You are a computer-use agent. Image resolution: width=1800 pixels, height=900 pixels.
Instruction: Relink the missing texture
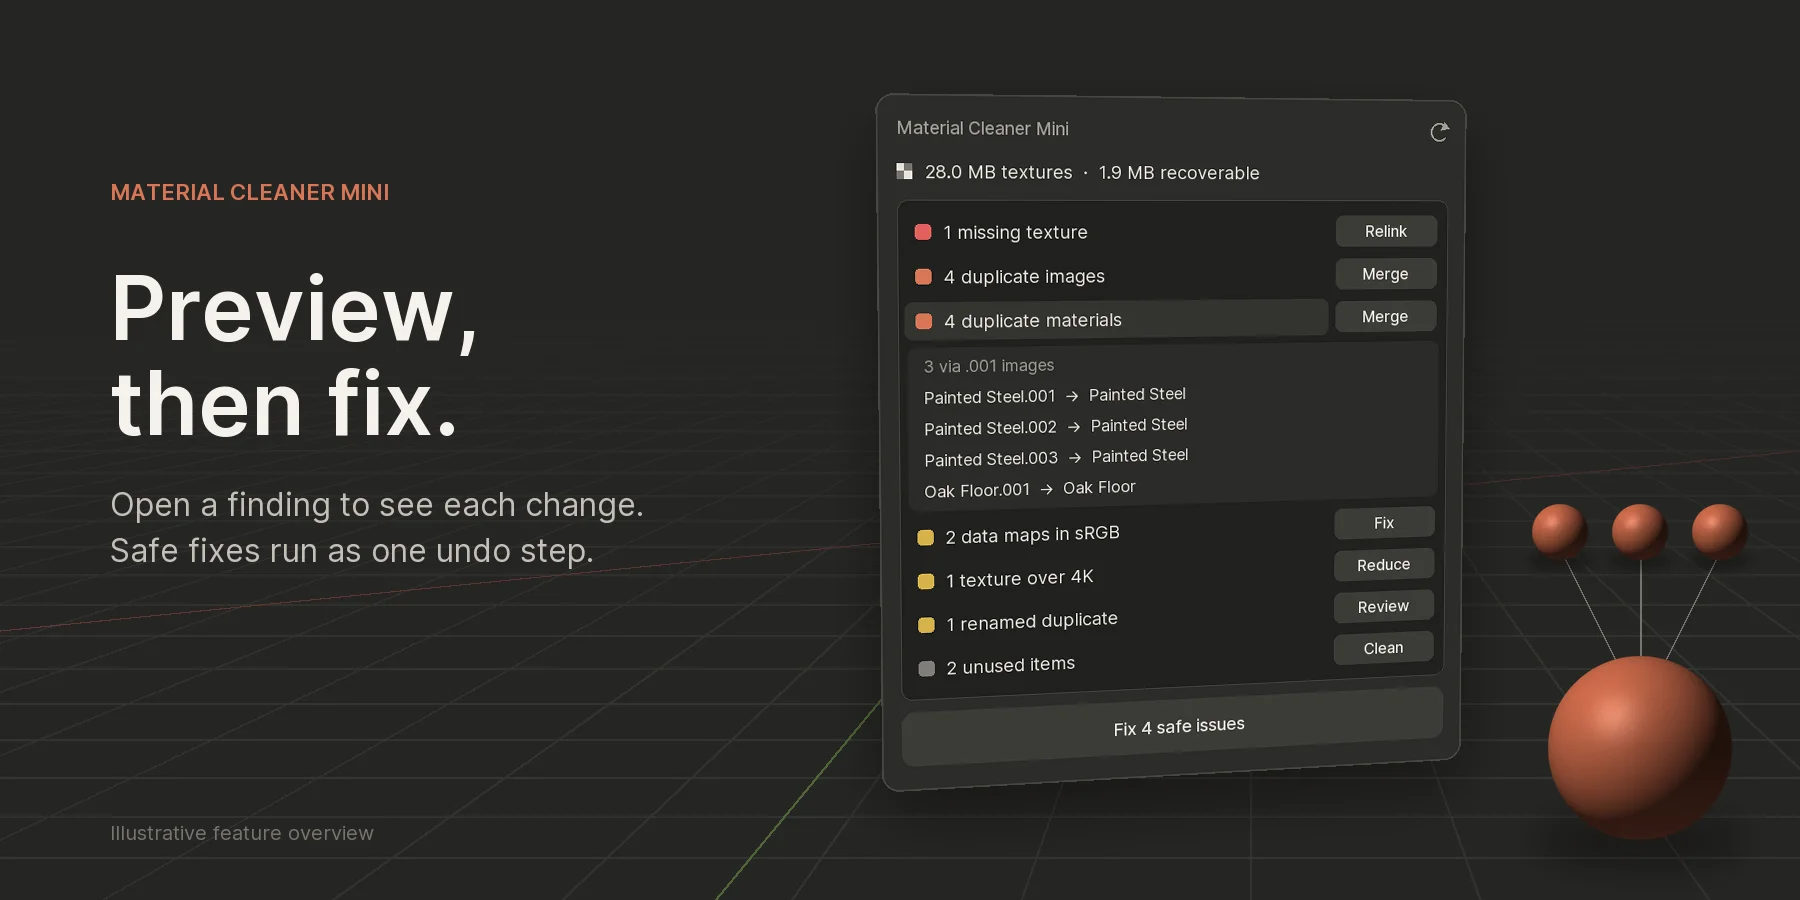tap(1386, 231)
